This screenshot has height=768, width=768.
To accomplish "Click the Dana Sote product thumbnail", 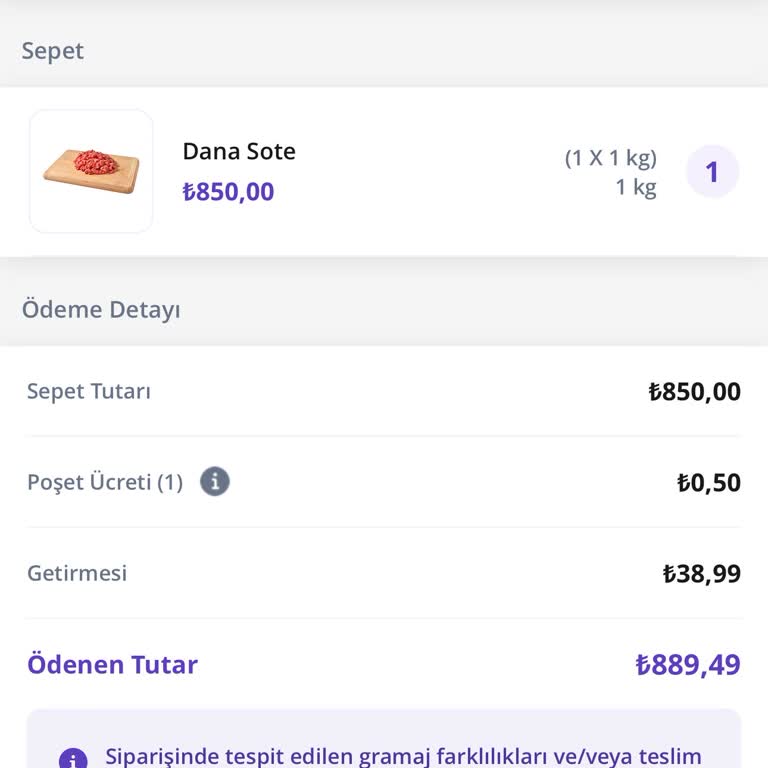I will tap(91, 171).
